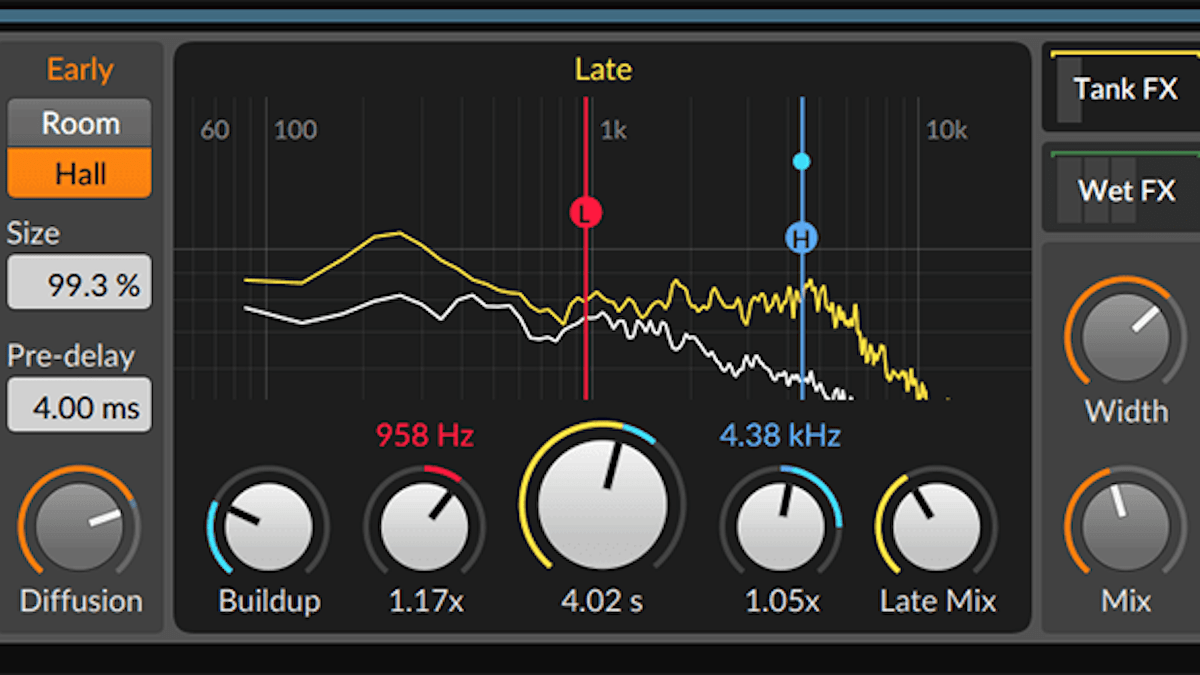This screenshot has height=675, width=1200.
Task: Click the Late Mix knob
Action: pyautogui.click(x=937, y=526)
